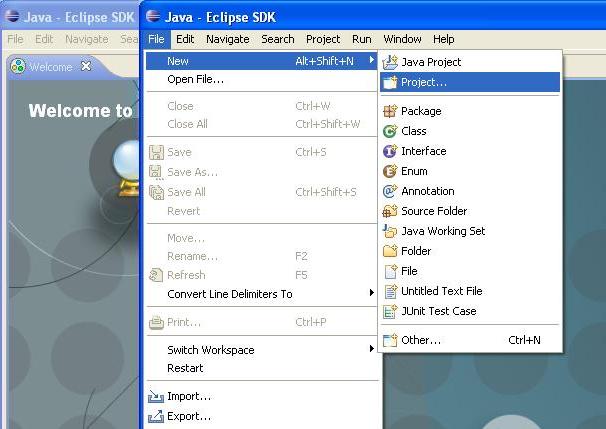Image resolution: width=606 pixels, height=429 pixels.
Task: Open the Edit menu
Action: click(185, 39)
